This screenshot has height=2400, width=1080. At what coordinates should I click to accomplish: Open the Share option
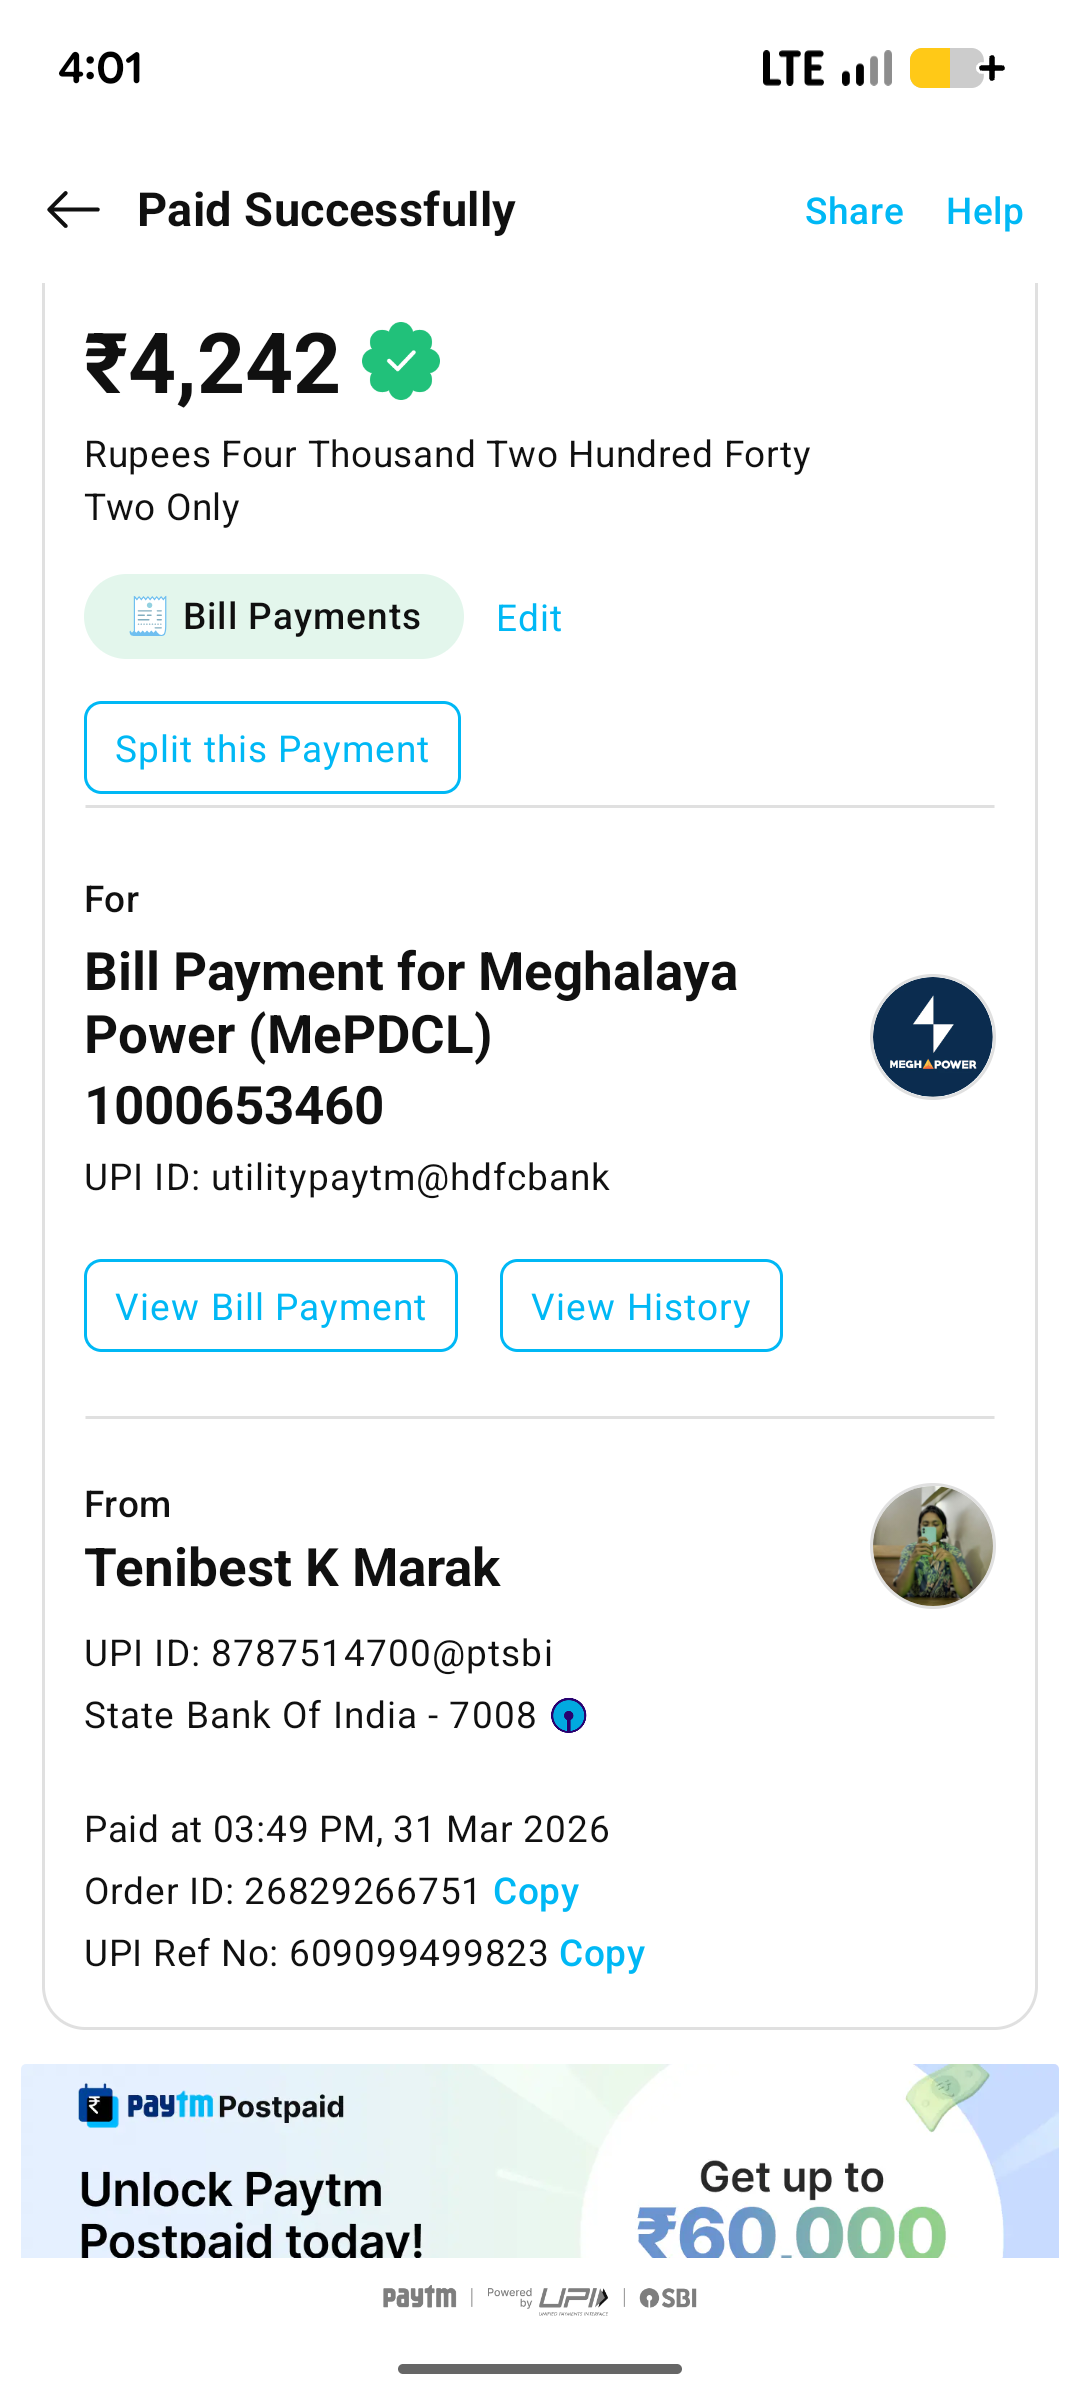point(854,212)
